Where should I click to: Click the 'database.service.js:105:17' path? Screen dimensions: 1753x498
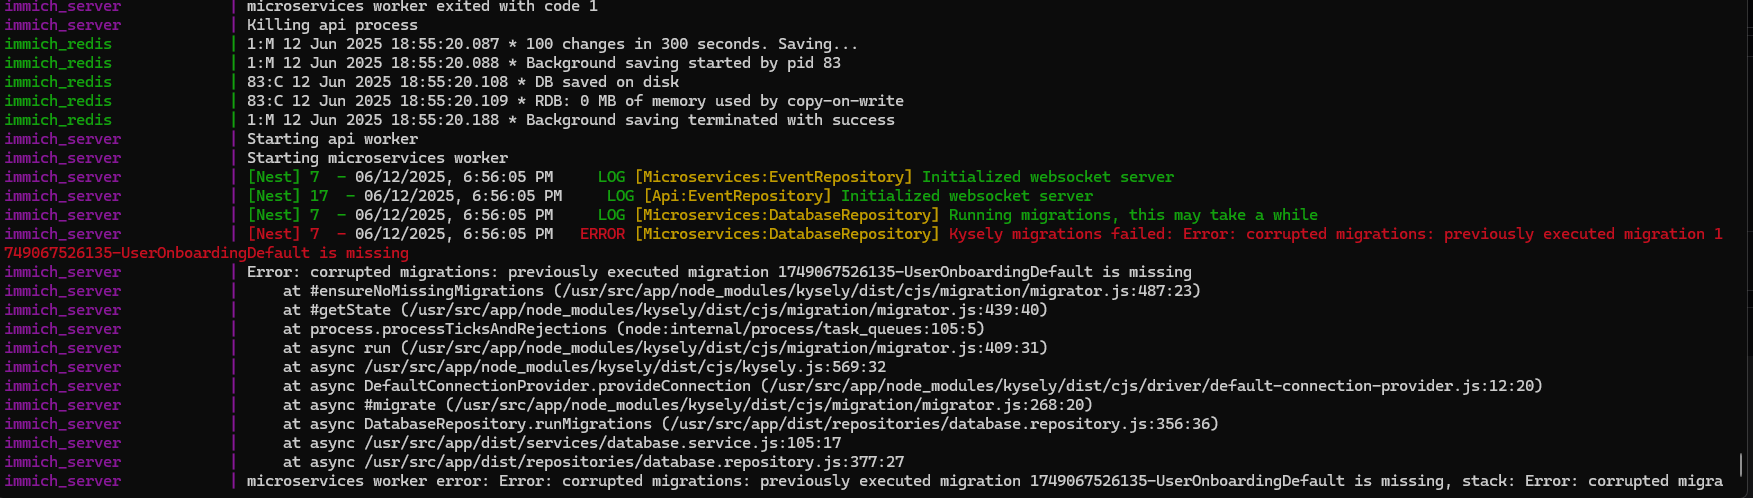click(602, 443)
